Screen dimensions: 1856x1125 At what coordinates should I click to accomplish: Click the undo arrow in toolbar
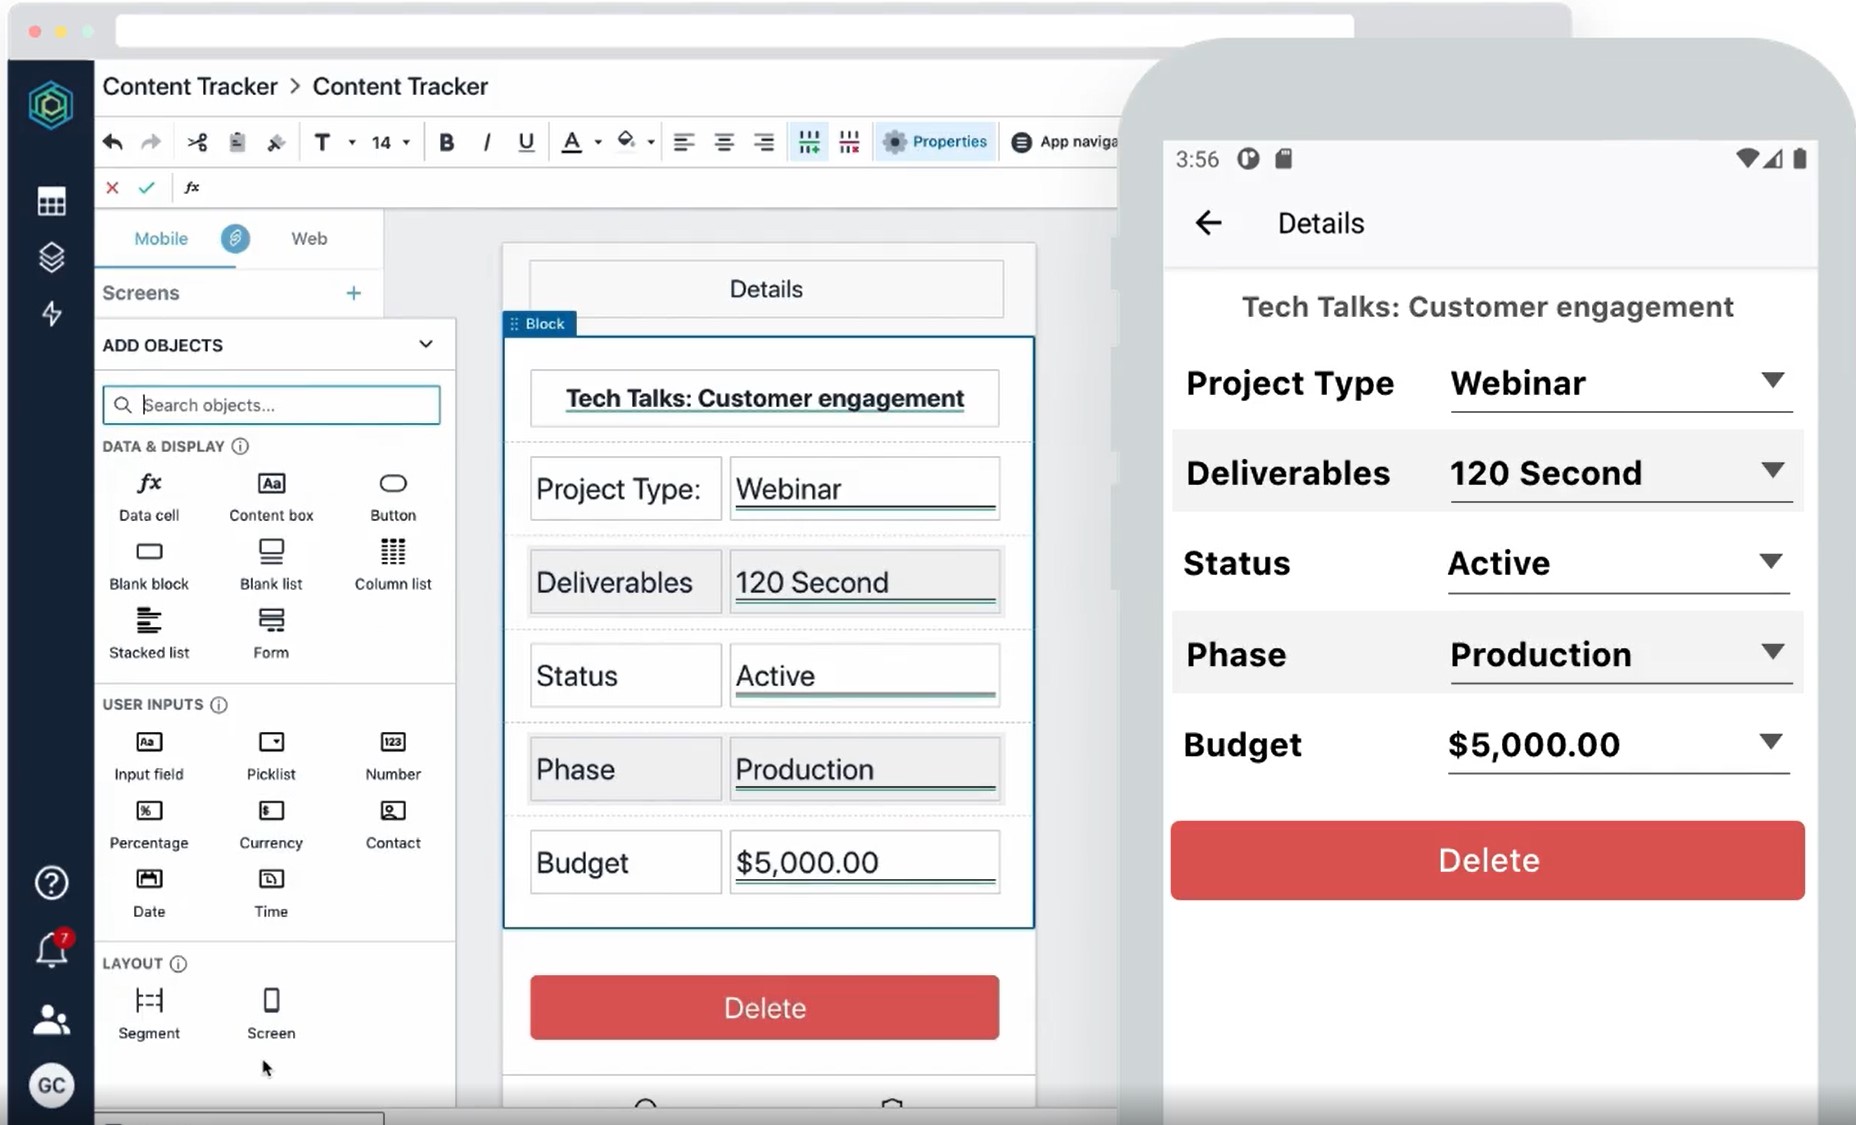click(112, 142)
